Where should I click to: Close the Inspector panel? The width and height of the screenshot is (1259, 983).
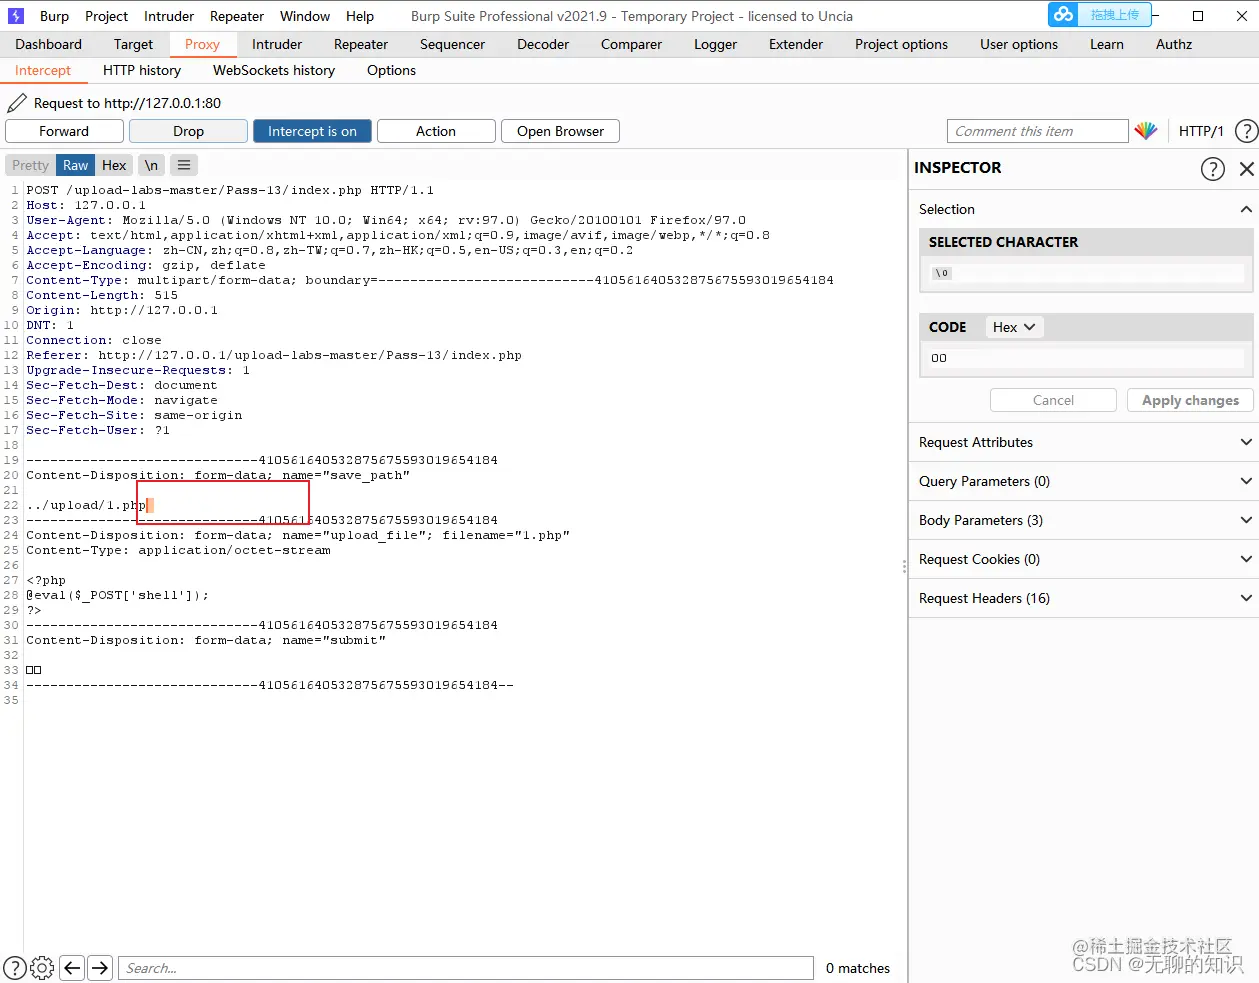[1247, 169]
